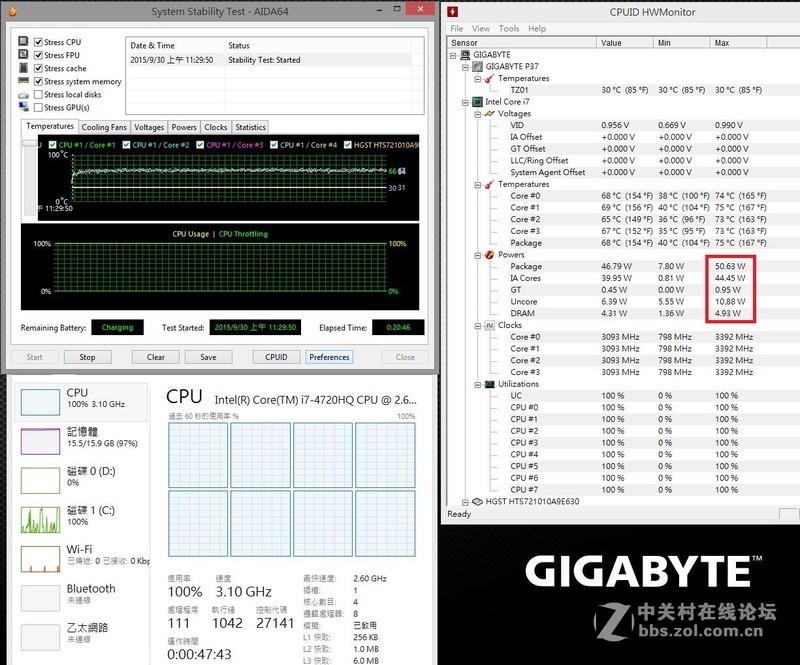Collapse the Powers section in HWMonitor
This screenshot has height=665, width=800.
point(478,255)
